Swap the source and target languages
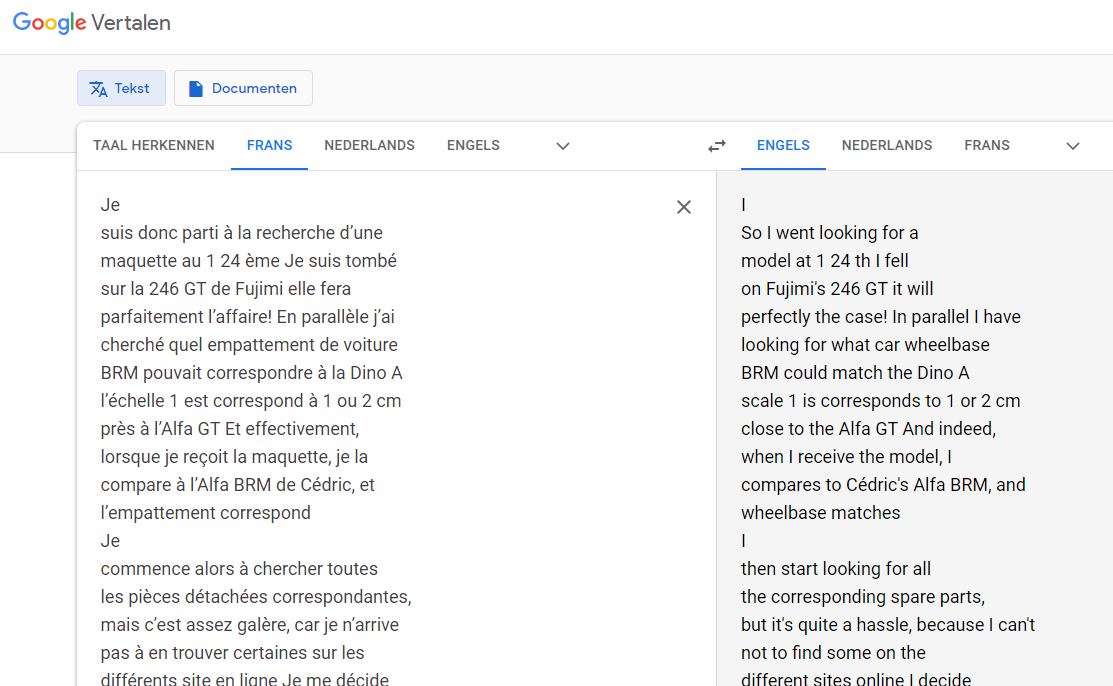Image resolution: width=1113 pixels, height=686 pixels. (x=717, y=146)
